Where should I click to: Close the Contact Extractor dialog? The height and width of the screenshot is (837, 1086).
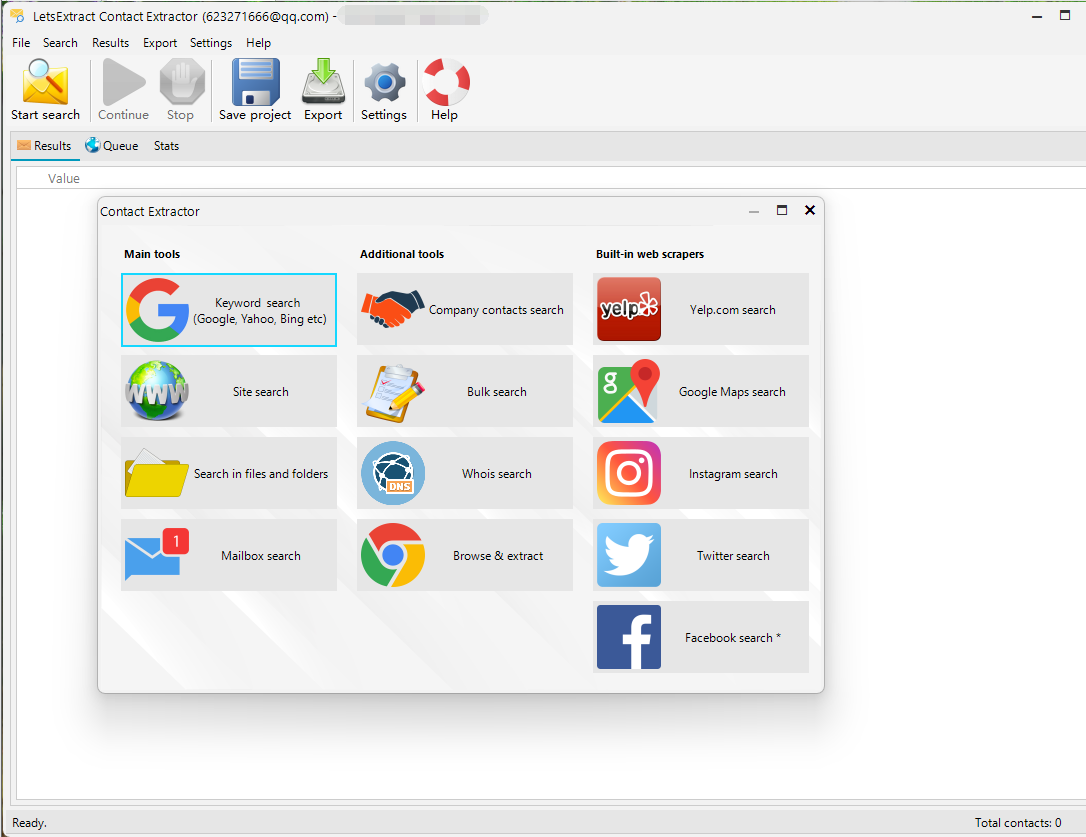[x=810, y=211]
